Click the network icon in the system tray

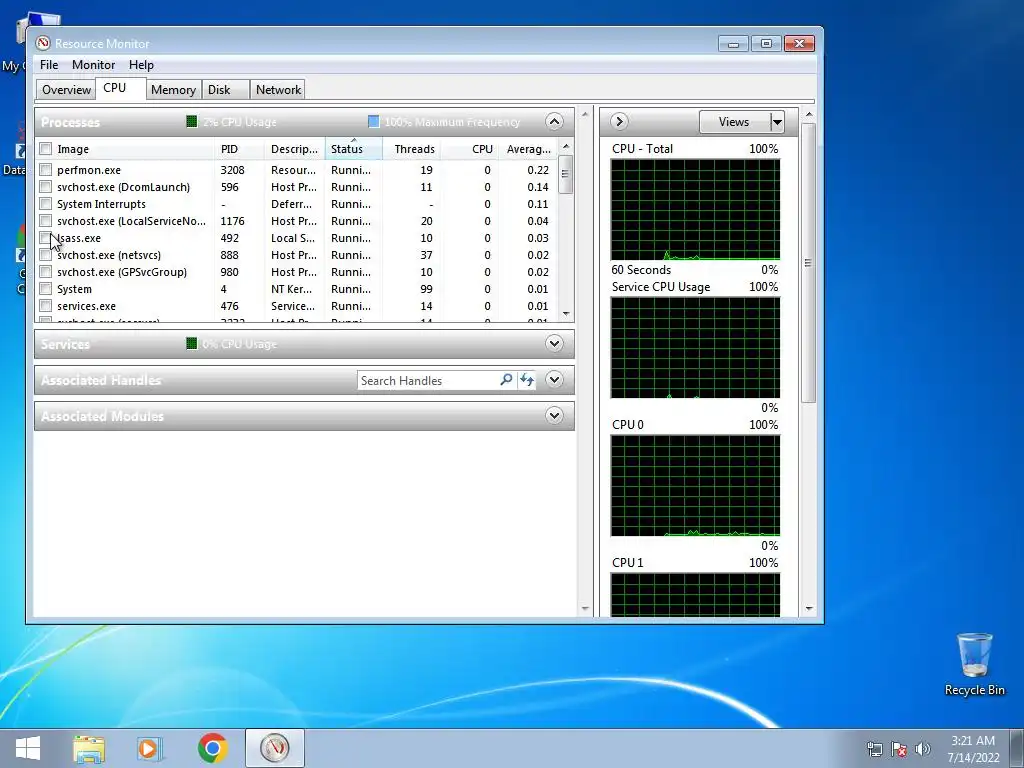(874, 749)
